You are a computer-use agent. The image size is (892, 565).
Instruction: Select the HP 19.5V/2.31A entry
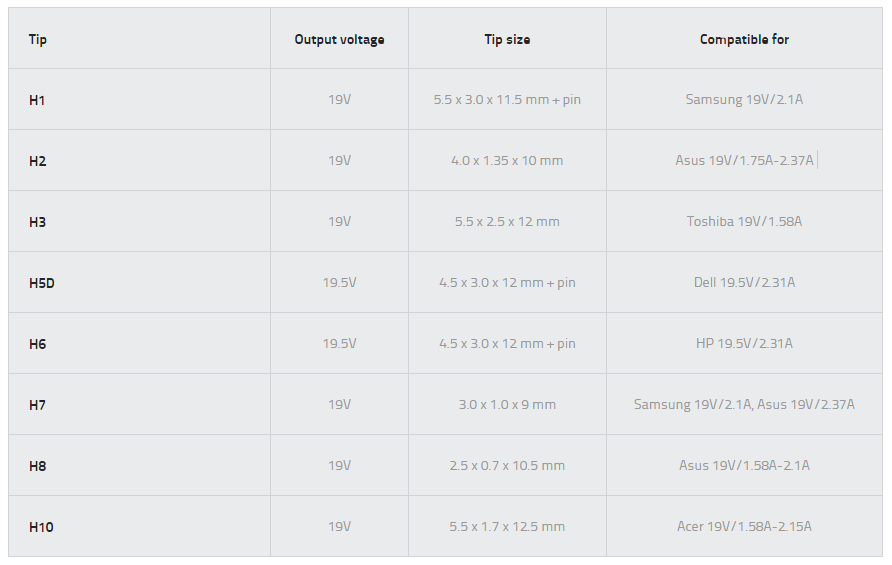tap(744, 343)
